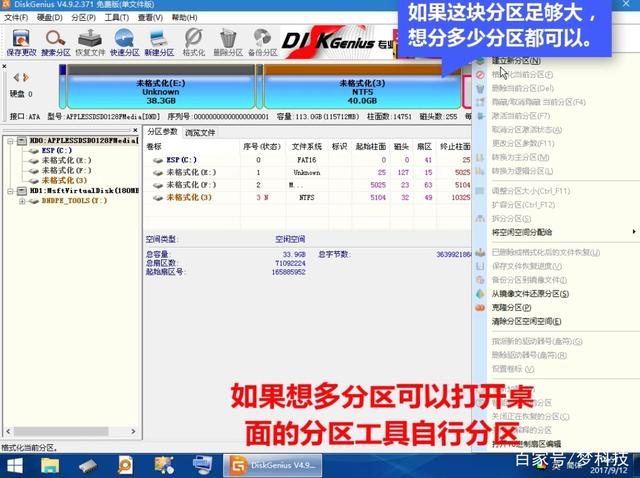Open the 快速分区 (Quick Partition) tool
Viewport: 640px width, 478px height.
click(x=124, y=42)
